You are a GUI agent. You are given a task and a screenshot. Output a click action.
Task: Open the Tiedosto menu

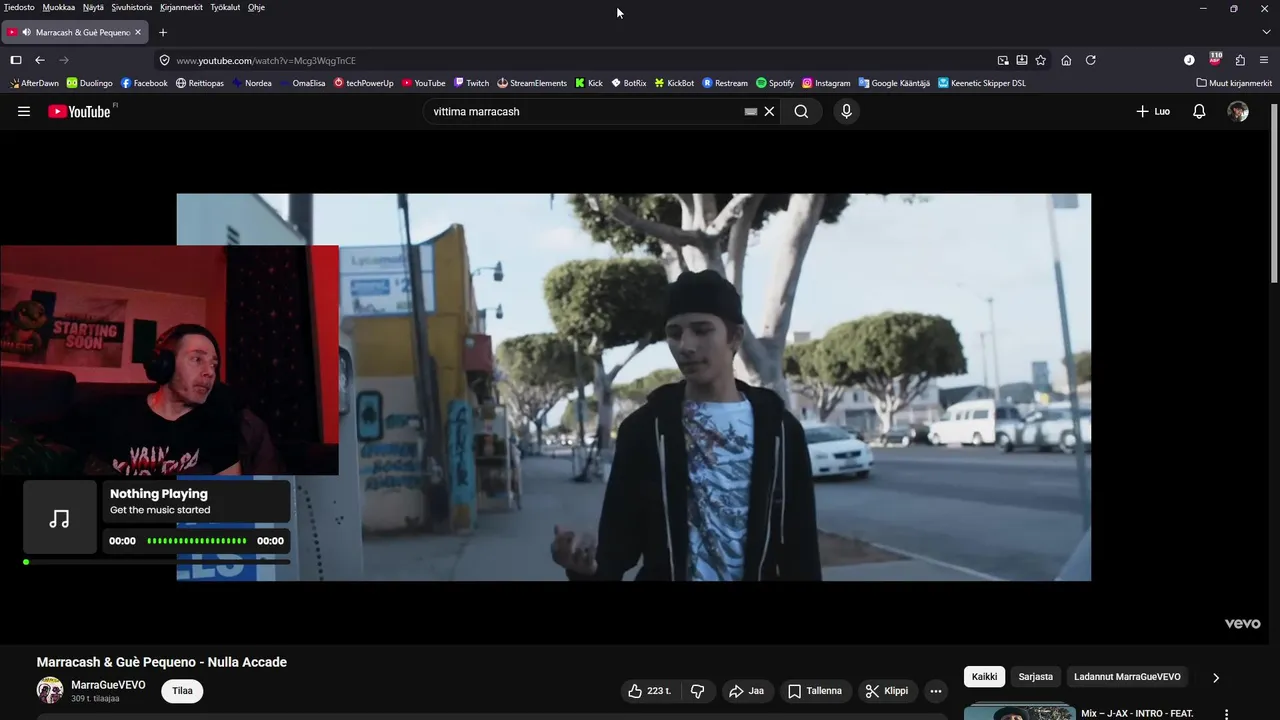tap(19, 7)
